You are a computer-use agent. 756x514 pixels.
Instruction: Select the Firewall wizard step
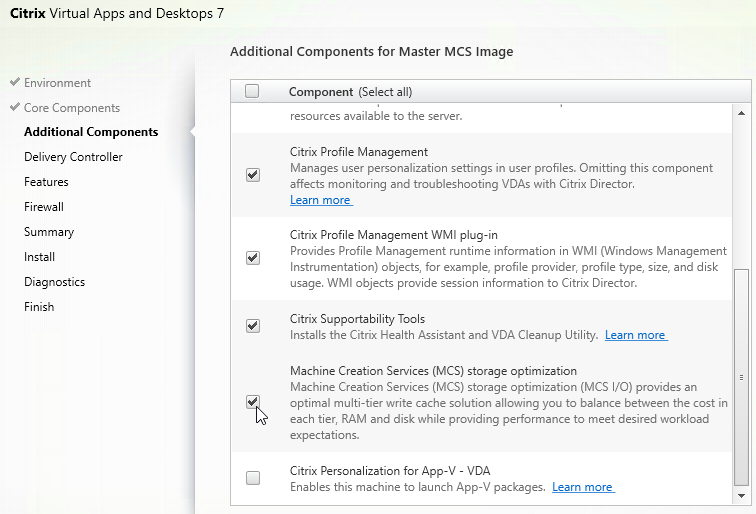point(44,207)
